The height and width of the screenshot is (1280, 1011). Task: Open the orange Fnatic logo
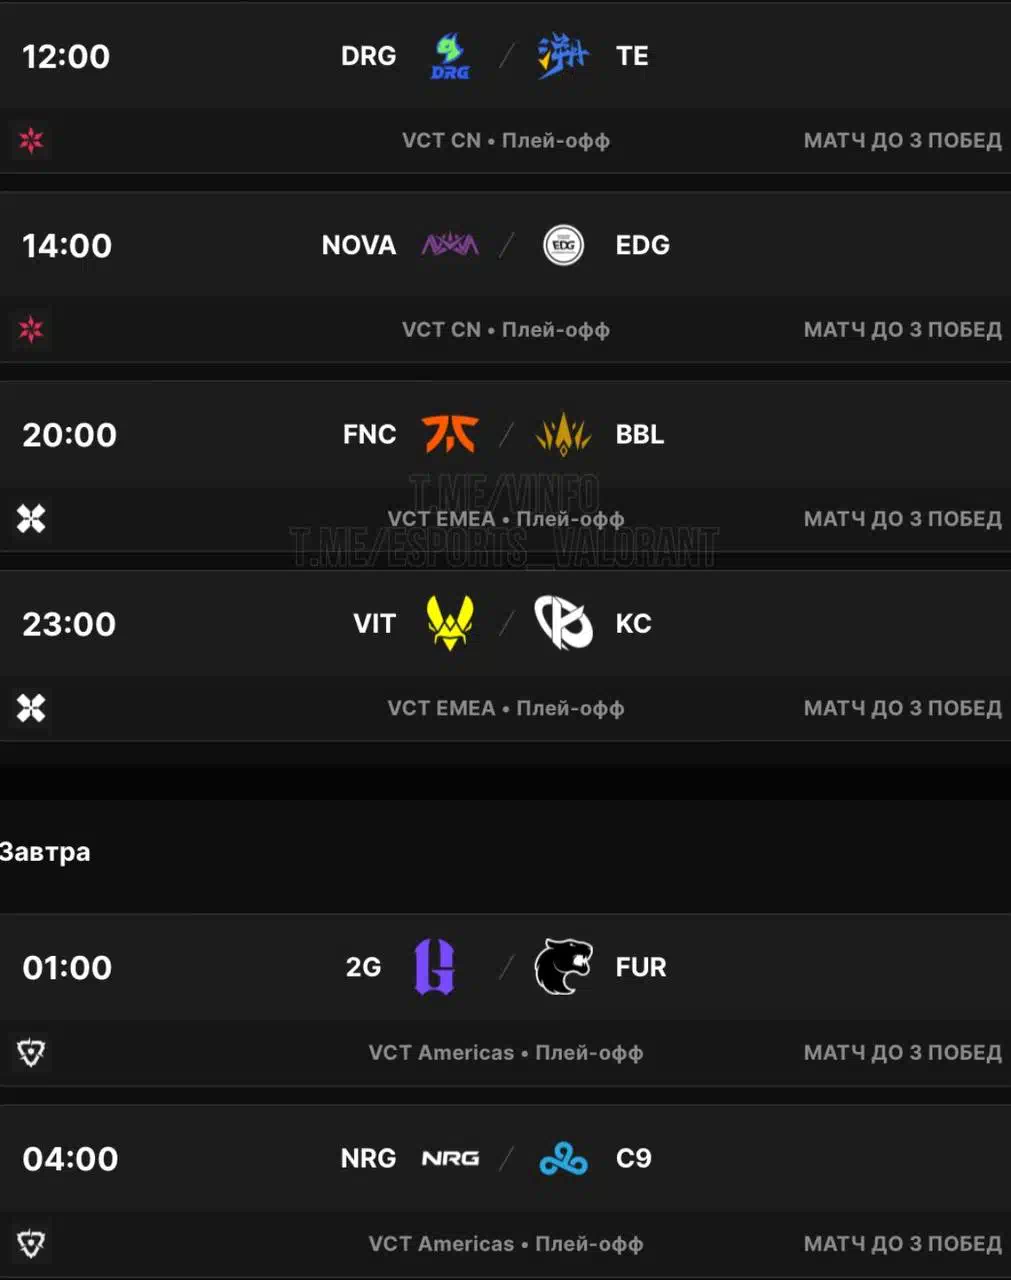tap(450, 434)
